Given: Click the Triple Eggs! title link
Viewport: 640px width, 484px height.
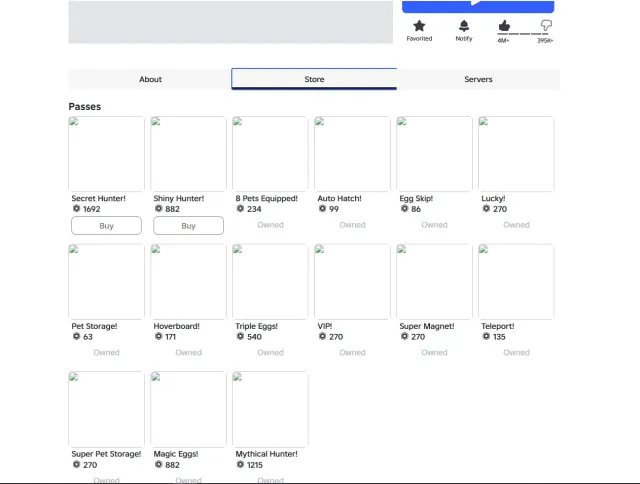Looking at the screenshot, I should 257,326.
